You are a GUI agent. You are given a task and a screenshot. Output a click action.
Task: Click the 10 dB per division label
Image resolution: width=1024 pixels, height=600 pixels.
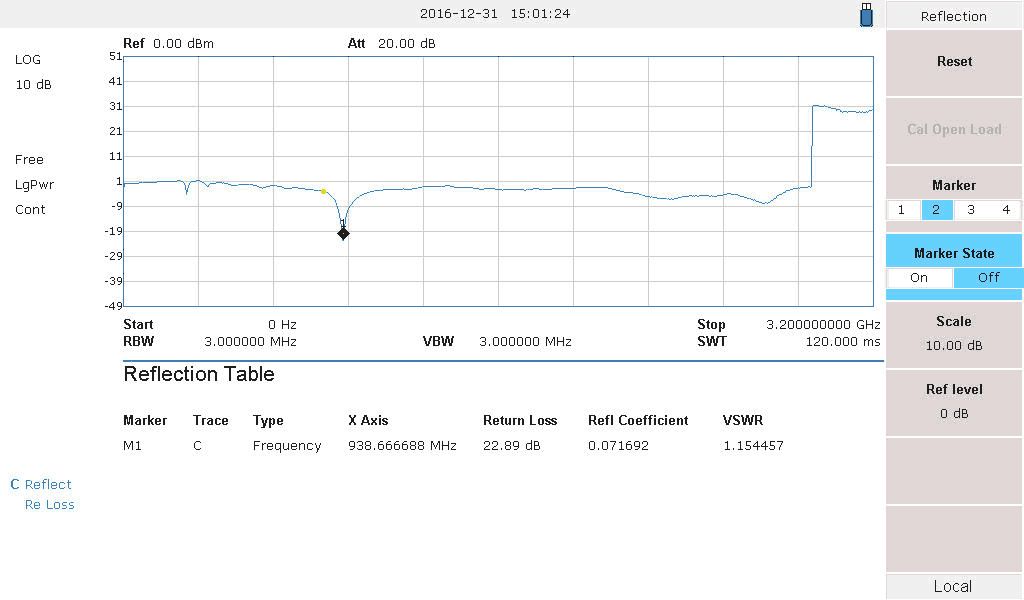tap(33, 85)
